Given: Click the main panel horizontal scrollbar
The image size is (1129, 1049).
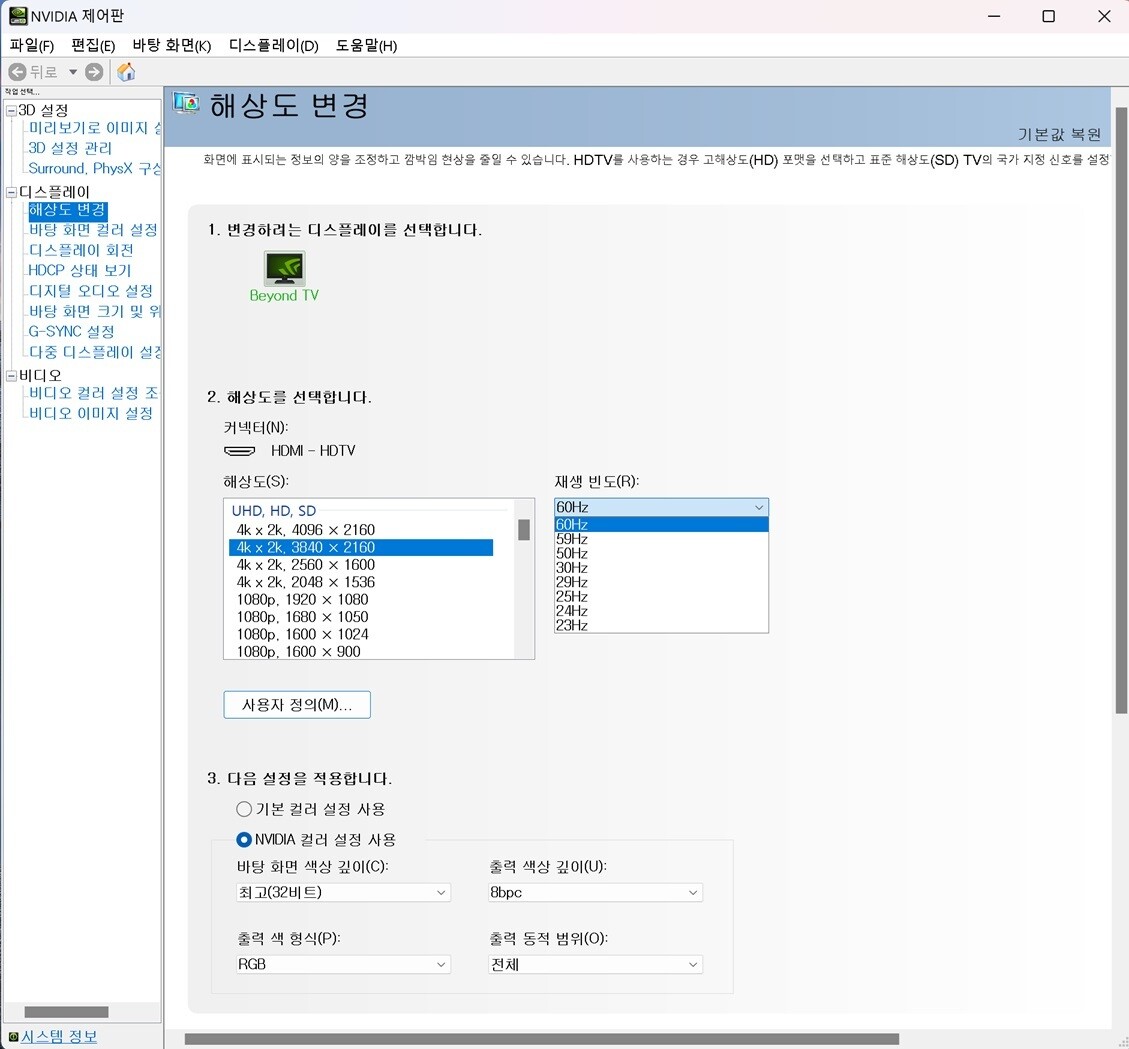Looking at the screenshot, I should click(541, 1039).
